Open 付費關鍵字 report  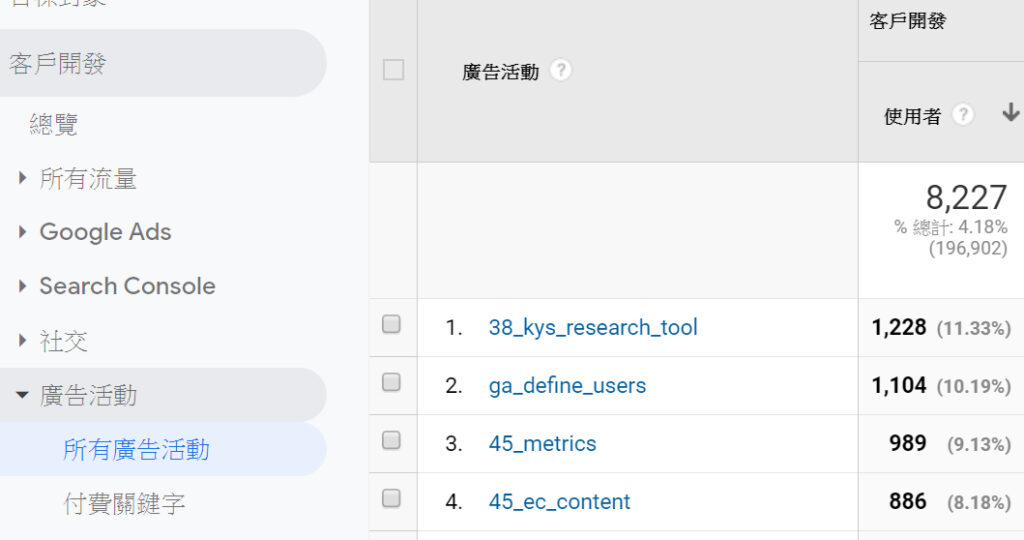(124, 503)
